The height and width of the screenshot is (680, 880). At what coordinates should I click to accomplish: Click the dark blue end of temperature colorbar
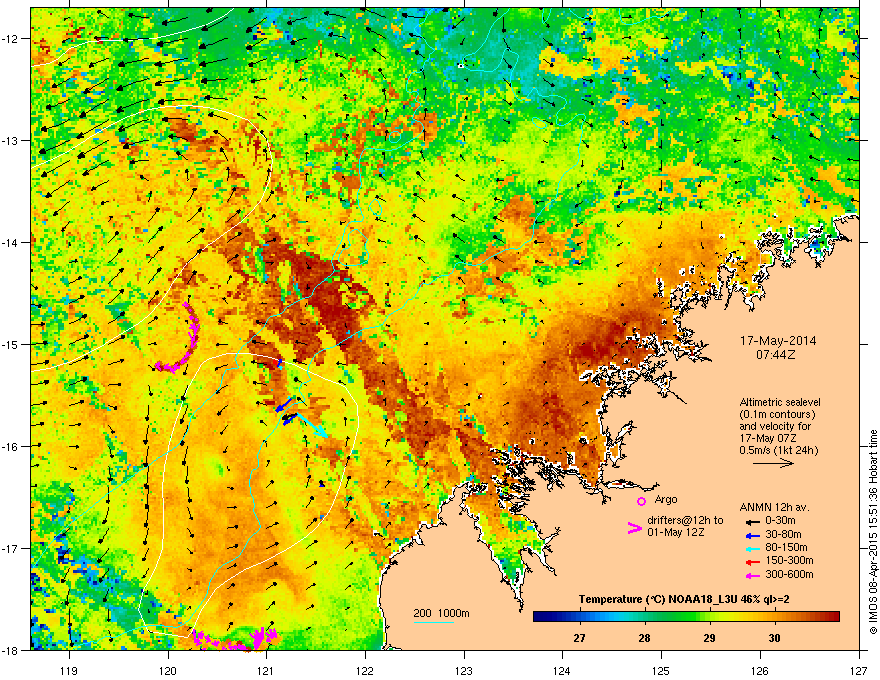542,617
